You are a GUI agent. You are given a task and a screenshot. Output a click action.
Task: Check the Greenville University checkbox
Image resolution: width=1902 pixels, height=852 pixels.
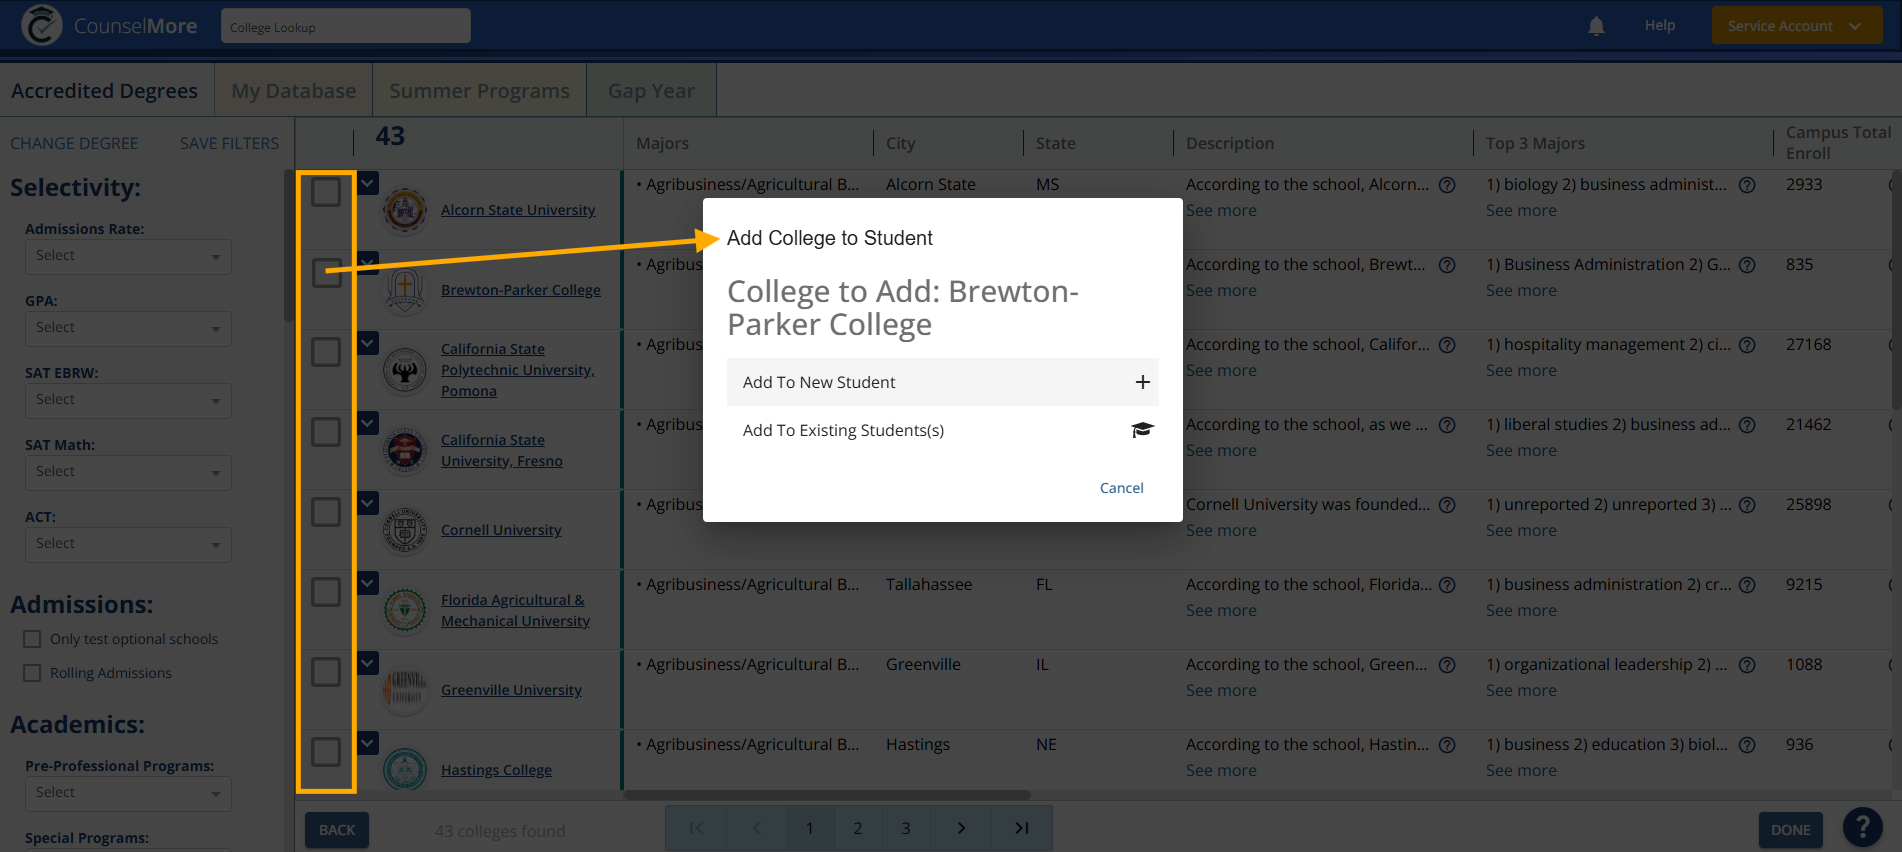[x=326, y=672]
